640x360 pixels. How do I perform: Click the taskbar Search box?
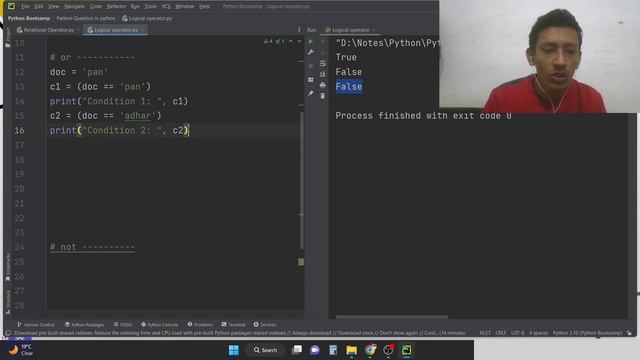tap(265, 350)
